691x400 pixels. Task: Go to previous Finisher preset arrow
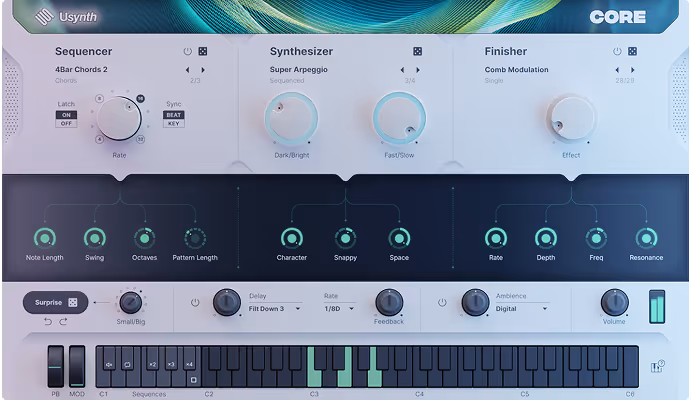coord(617,70)
